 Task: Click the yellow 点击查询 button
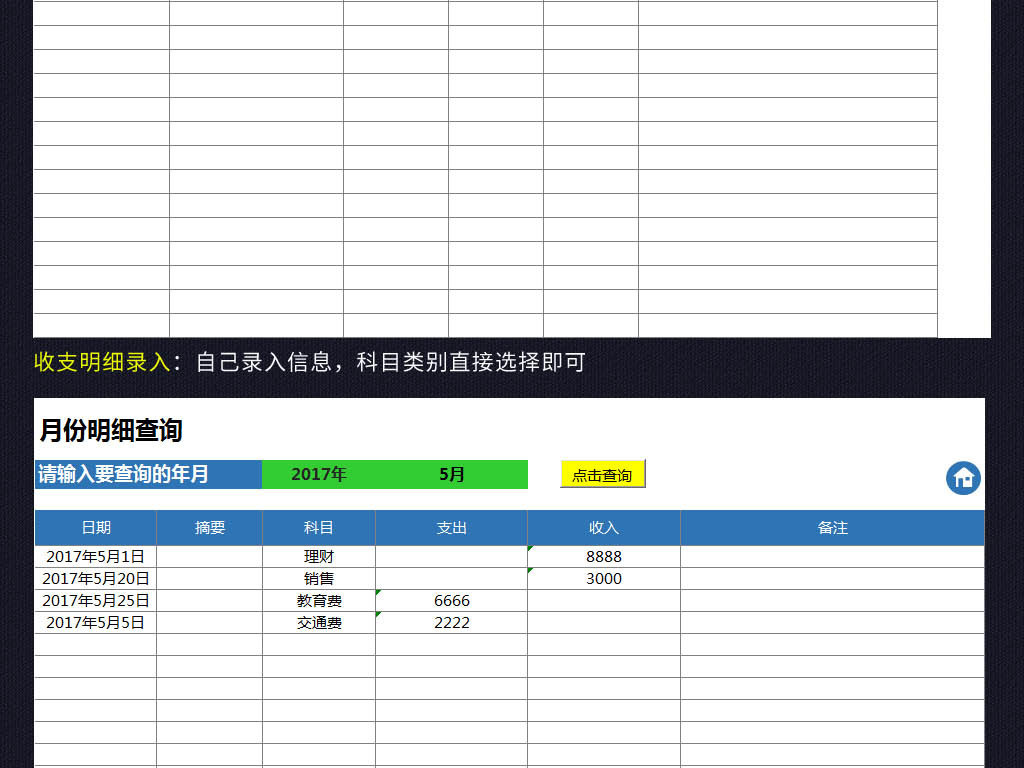pos(602,474)
